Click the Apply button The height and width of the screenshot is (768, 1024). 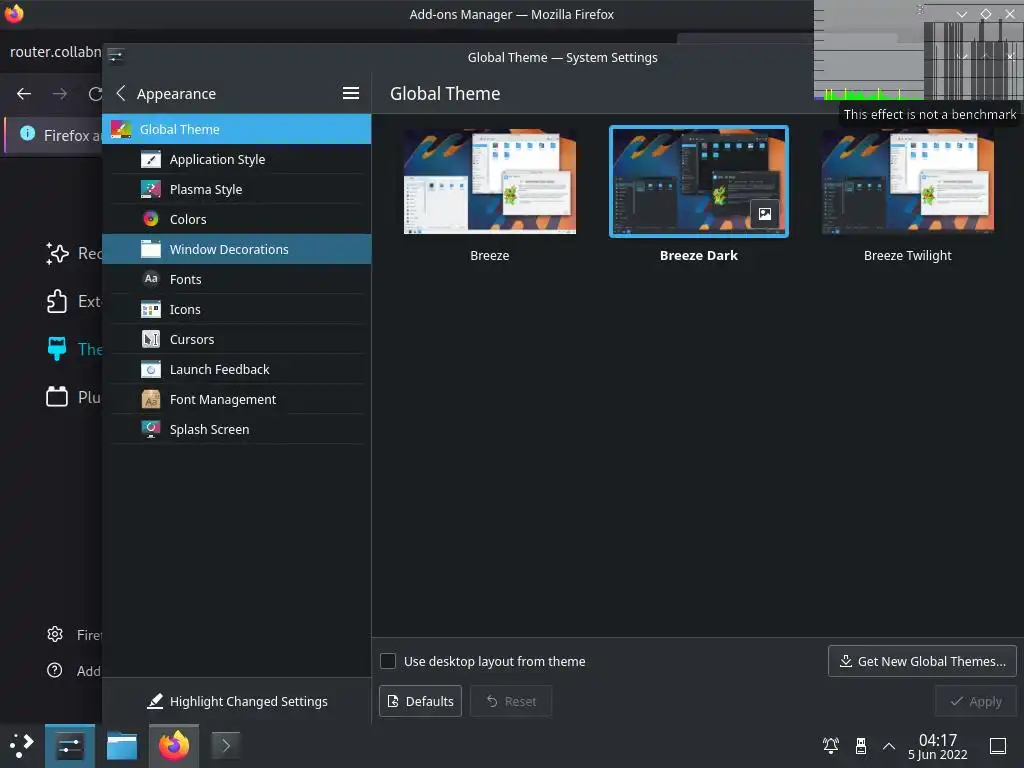click(x=976, y=701)
